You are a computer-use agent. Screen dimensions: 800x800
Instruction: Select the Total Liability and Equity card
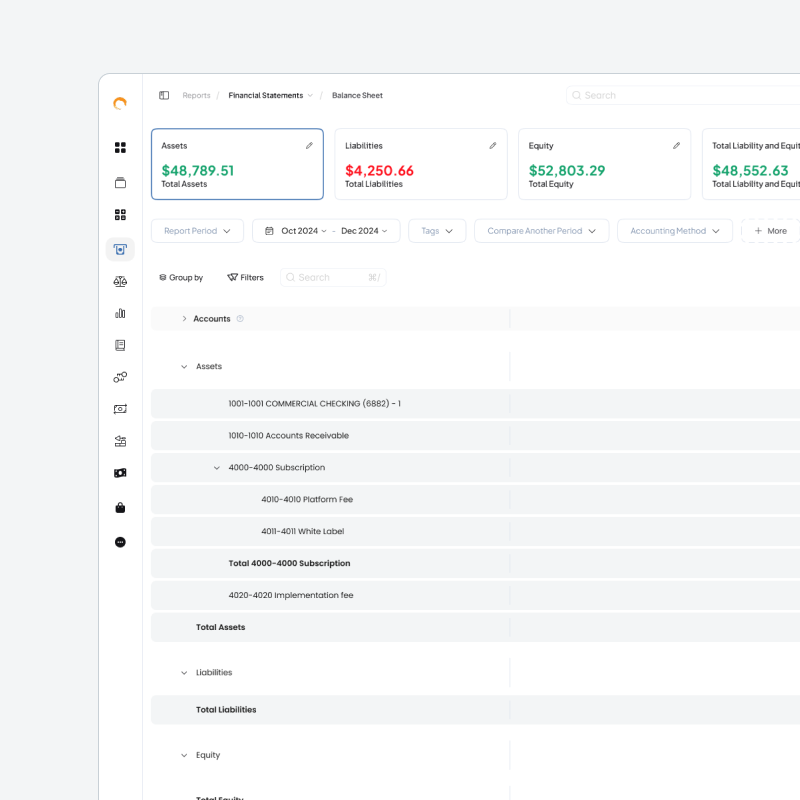point(751,164)
